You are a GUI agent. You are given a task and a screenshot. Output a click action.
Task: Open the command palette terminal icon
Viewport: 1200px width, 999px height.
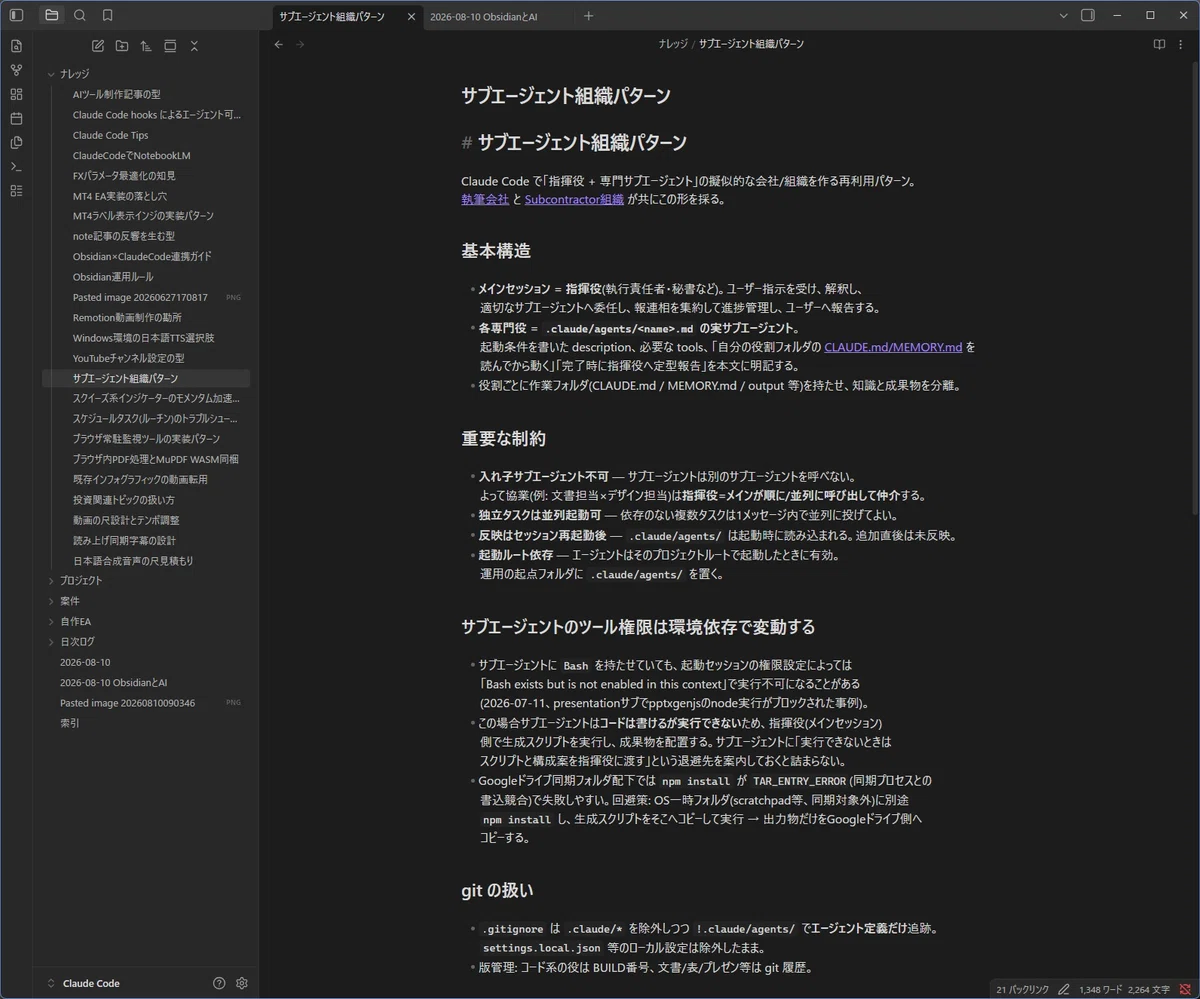pos(16,166)
